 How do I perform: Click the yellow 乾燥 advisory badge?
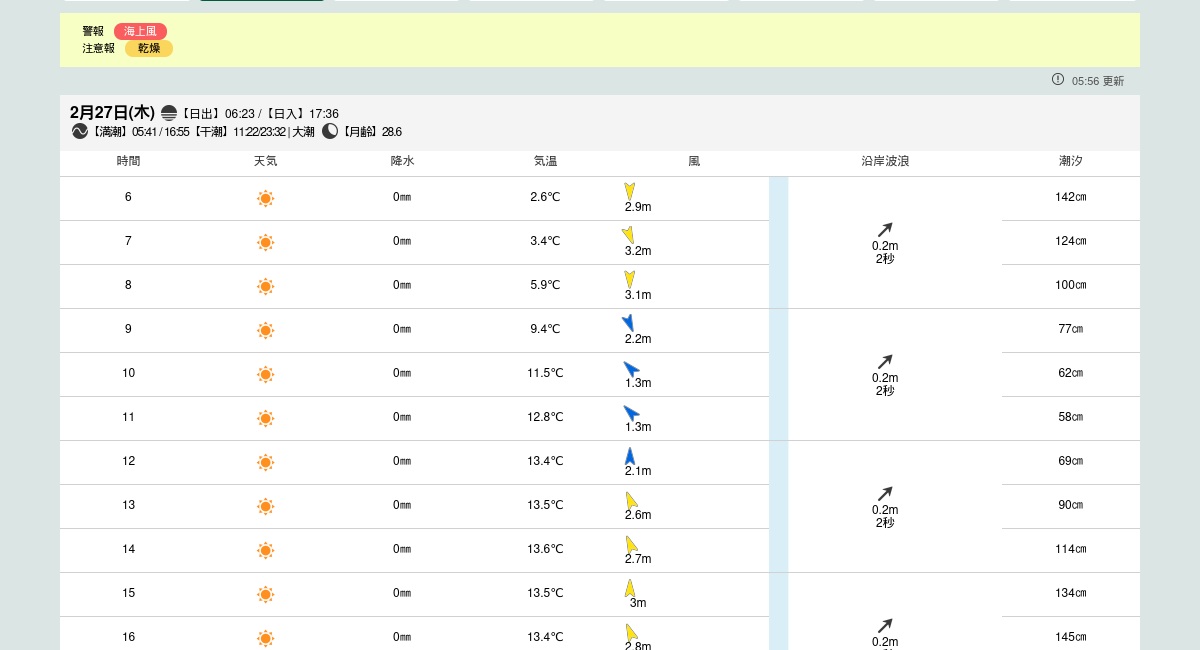(x=148, y=48)
